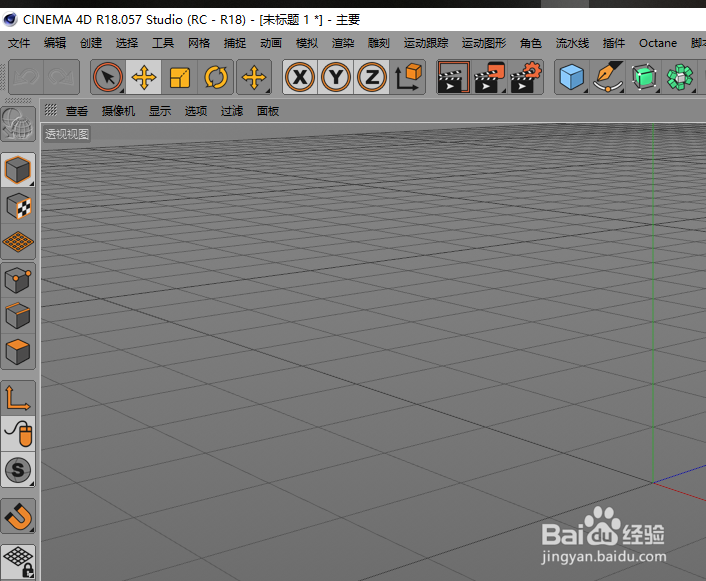The width and height of the screenshot is (706, 581).
Task: Click the 透视视图 viewport label
Action: (67, 134)
